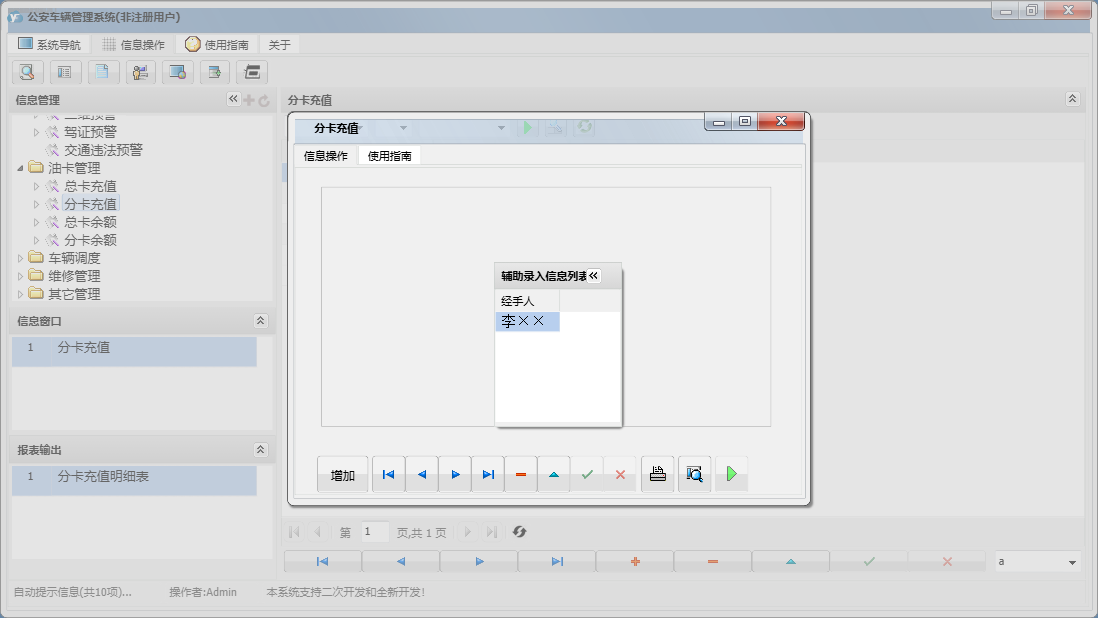This screenshot has width=1098, height=618.
Task: Click the monitor-with-globe toolbar icon
Action: 177,72
